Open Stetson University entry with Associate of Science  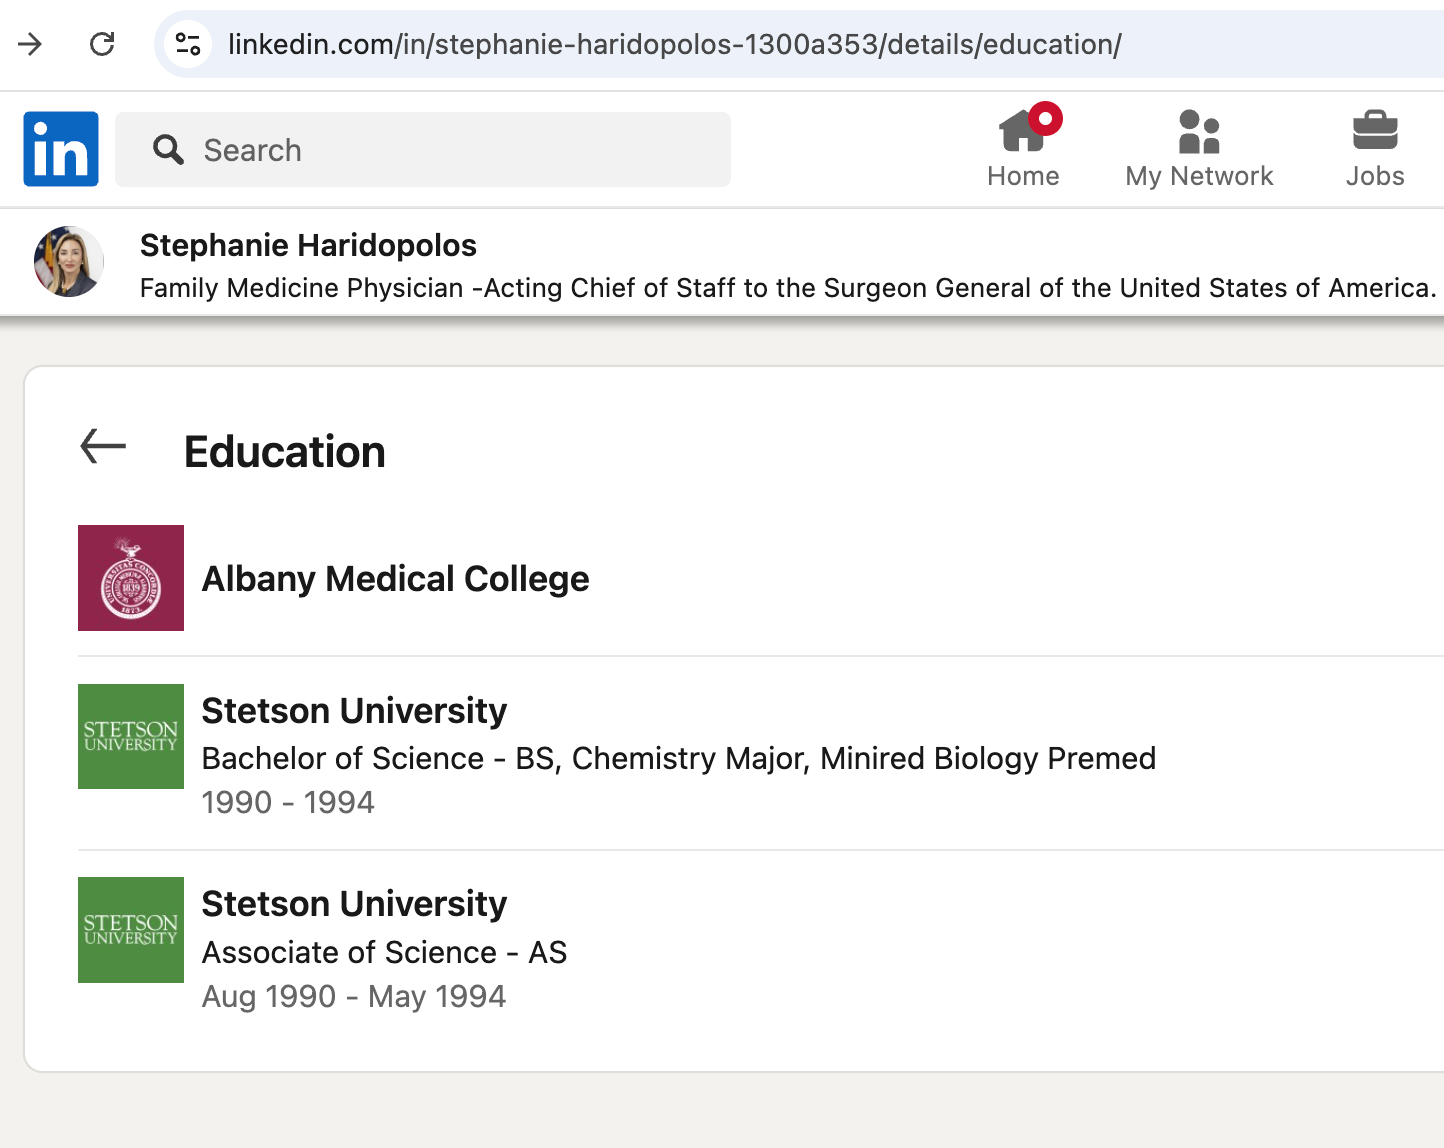pyautogui.click(x=354, y=904)
